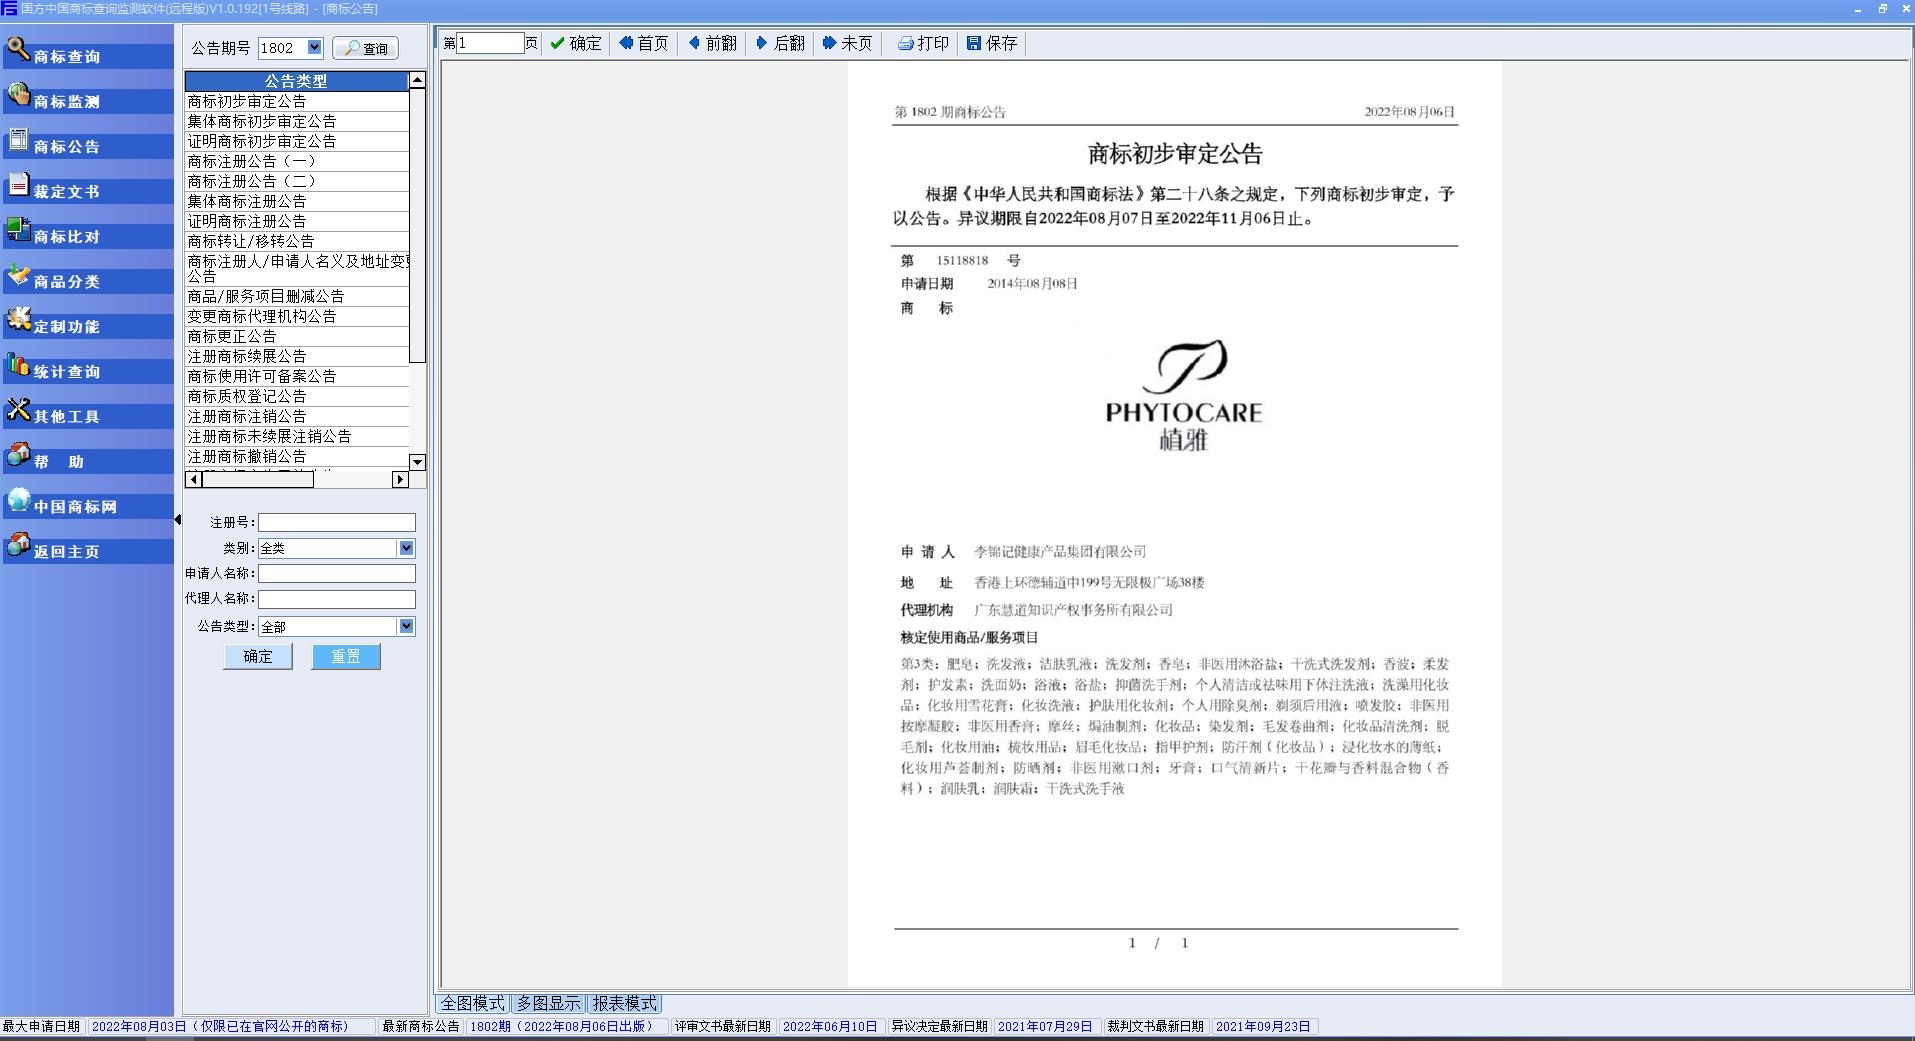Switch to 多图显示 tab
This screenshot has width=1915, height=1041.
[x=548, y=1003]
